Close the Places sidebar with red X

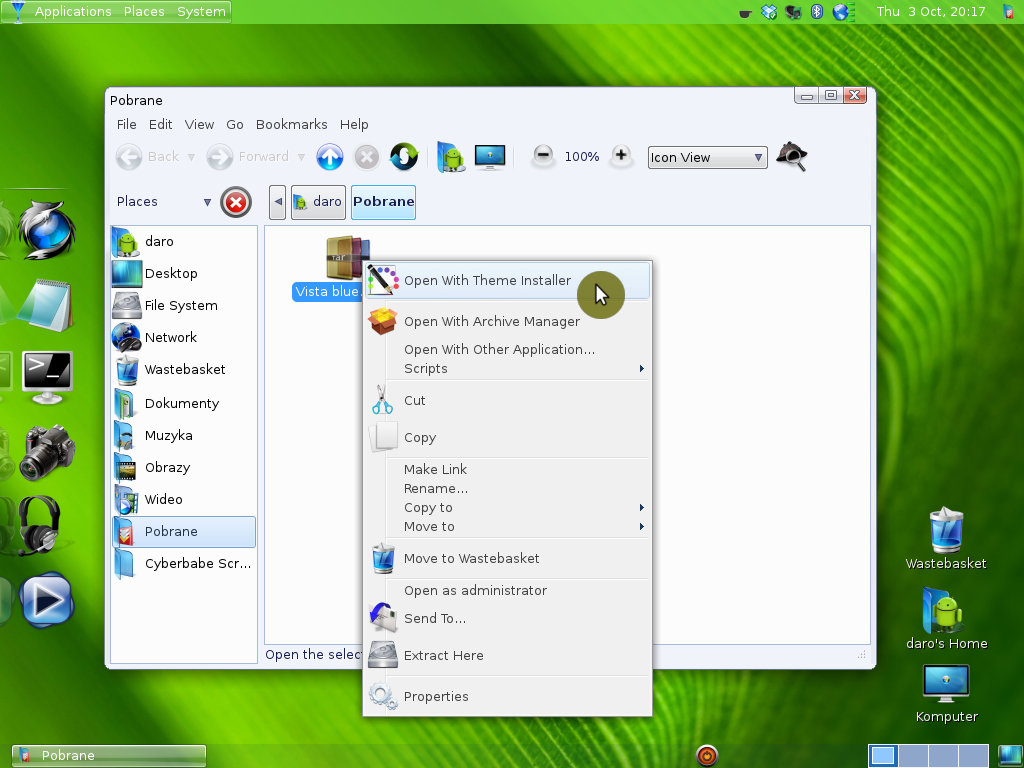(236, 202)
